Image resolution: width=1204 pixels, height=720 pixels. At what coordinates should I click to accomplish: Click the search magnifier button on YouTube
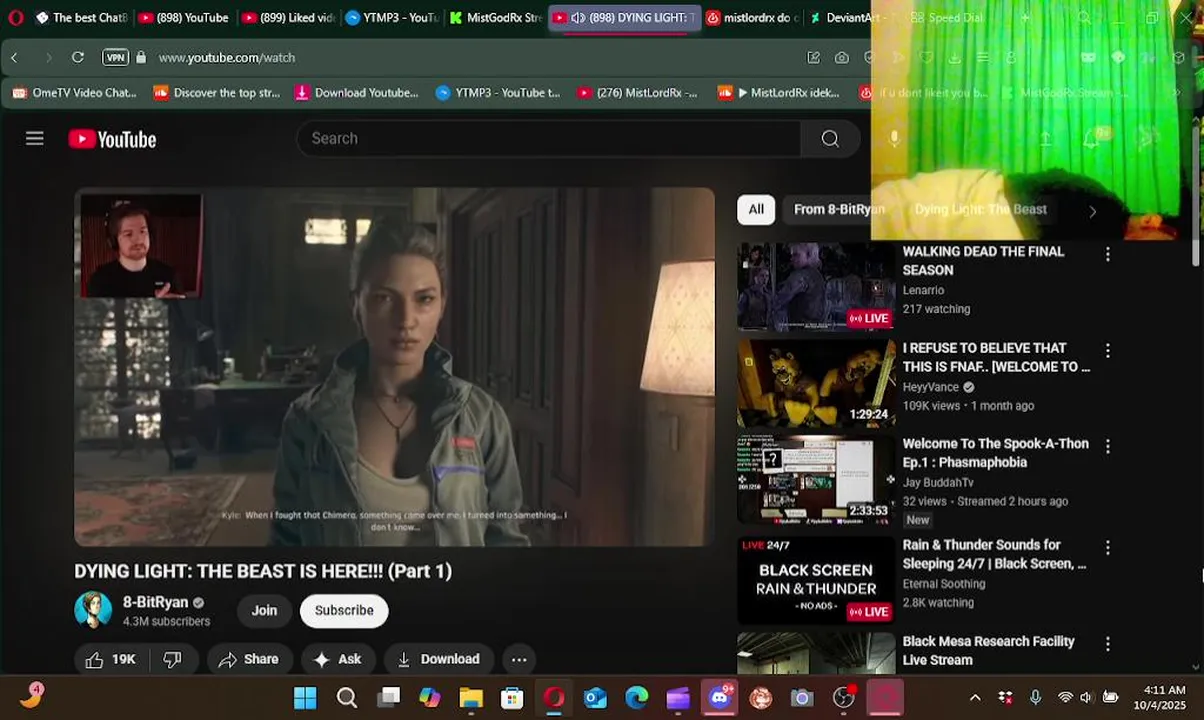(830, 138)
